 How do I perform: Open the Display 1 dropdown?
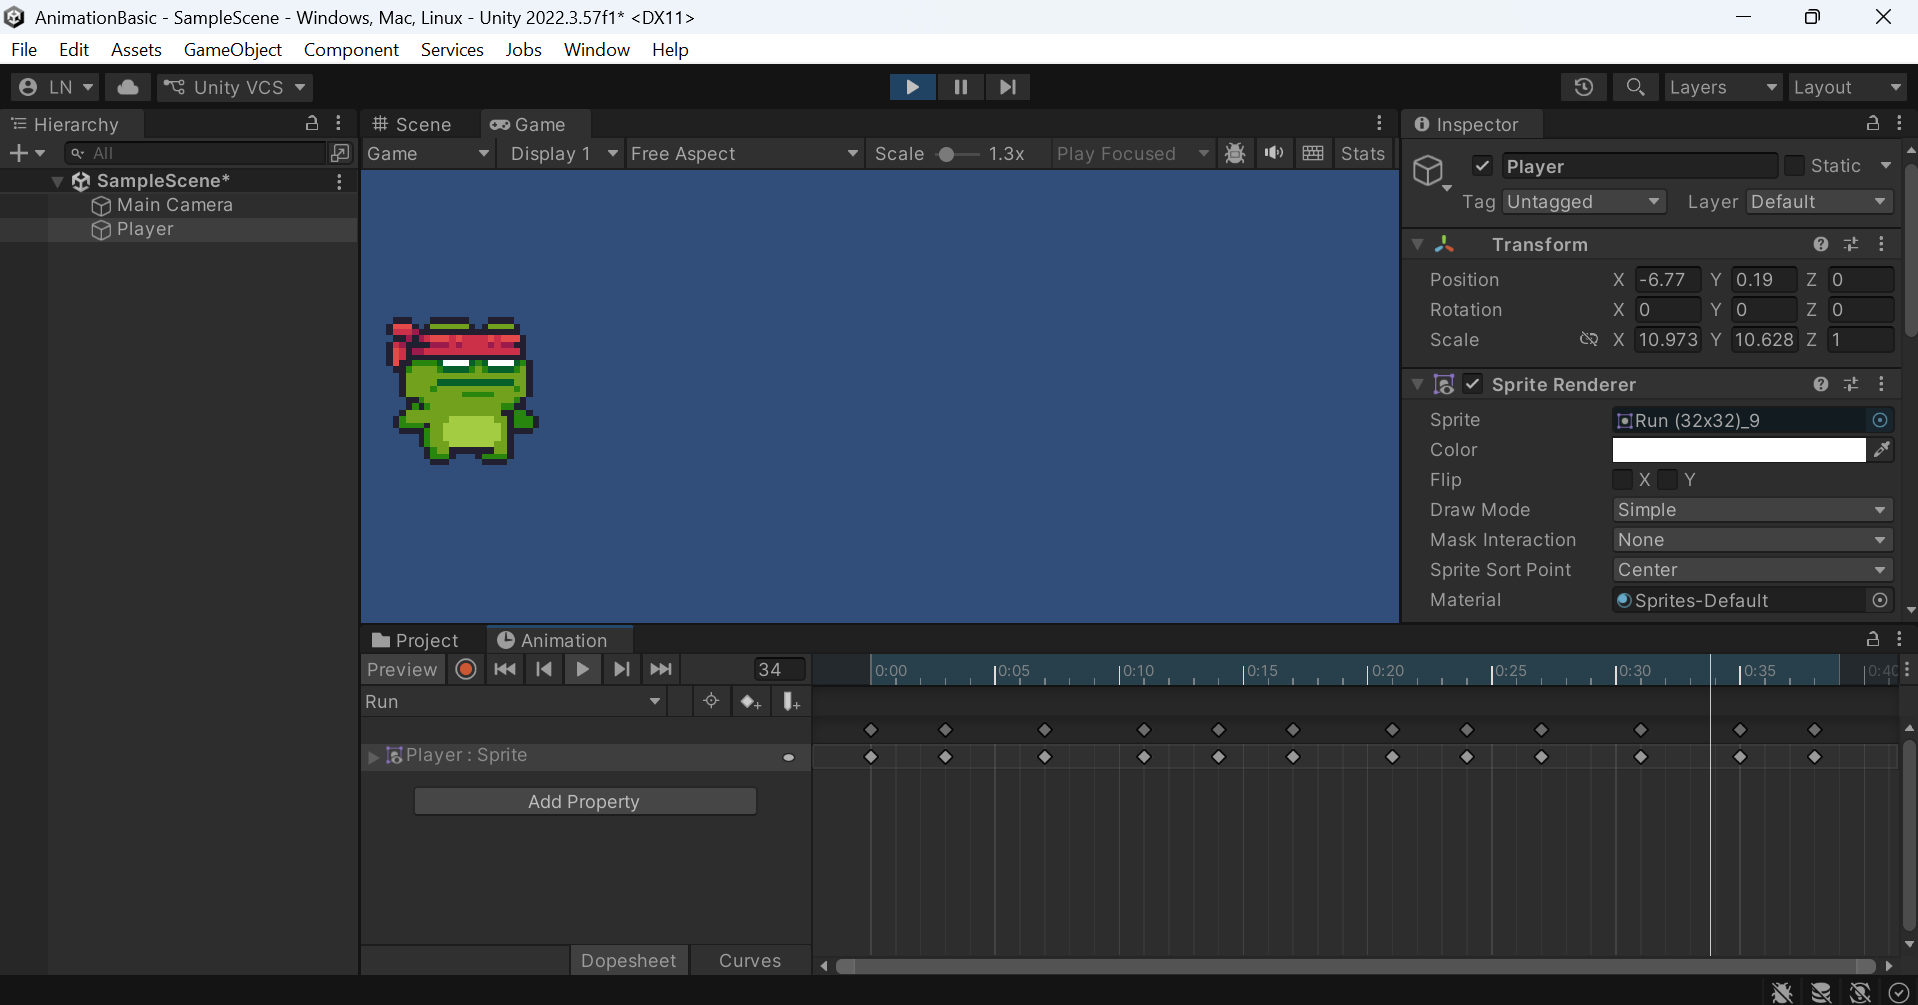[564, 153]
